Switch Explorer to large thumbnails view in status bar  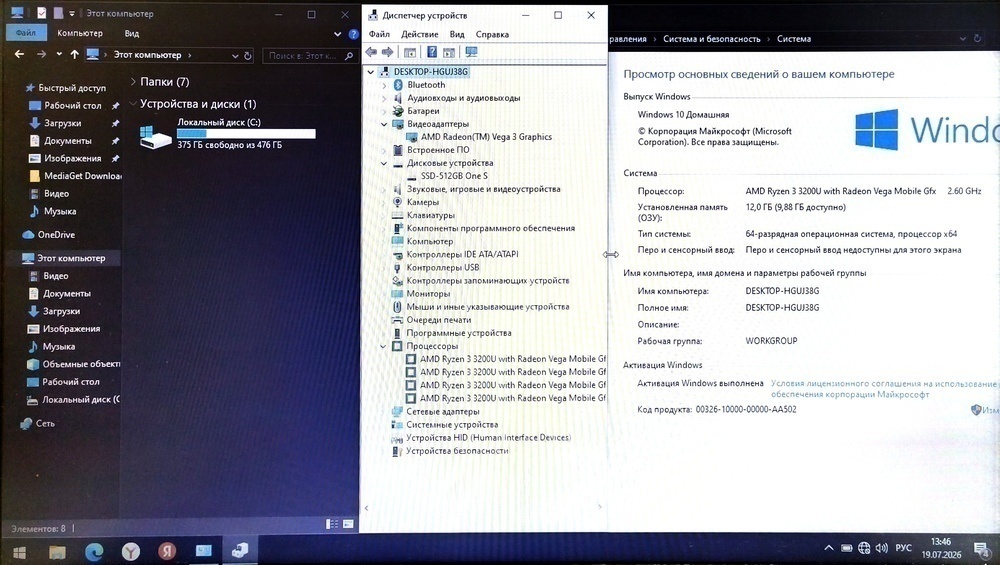point(348,524)
